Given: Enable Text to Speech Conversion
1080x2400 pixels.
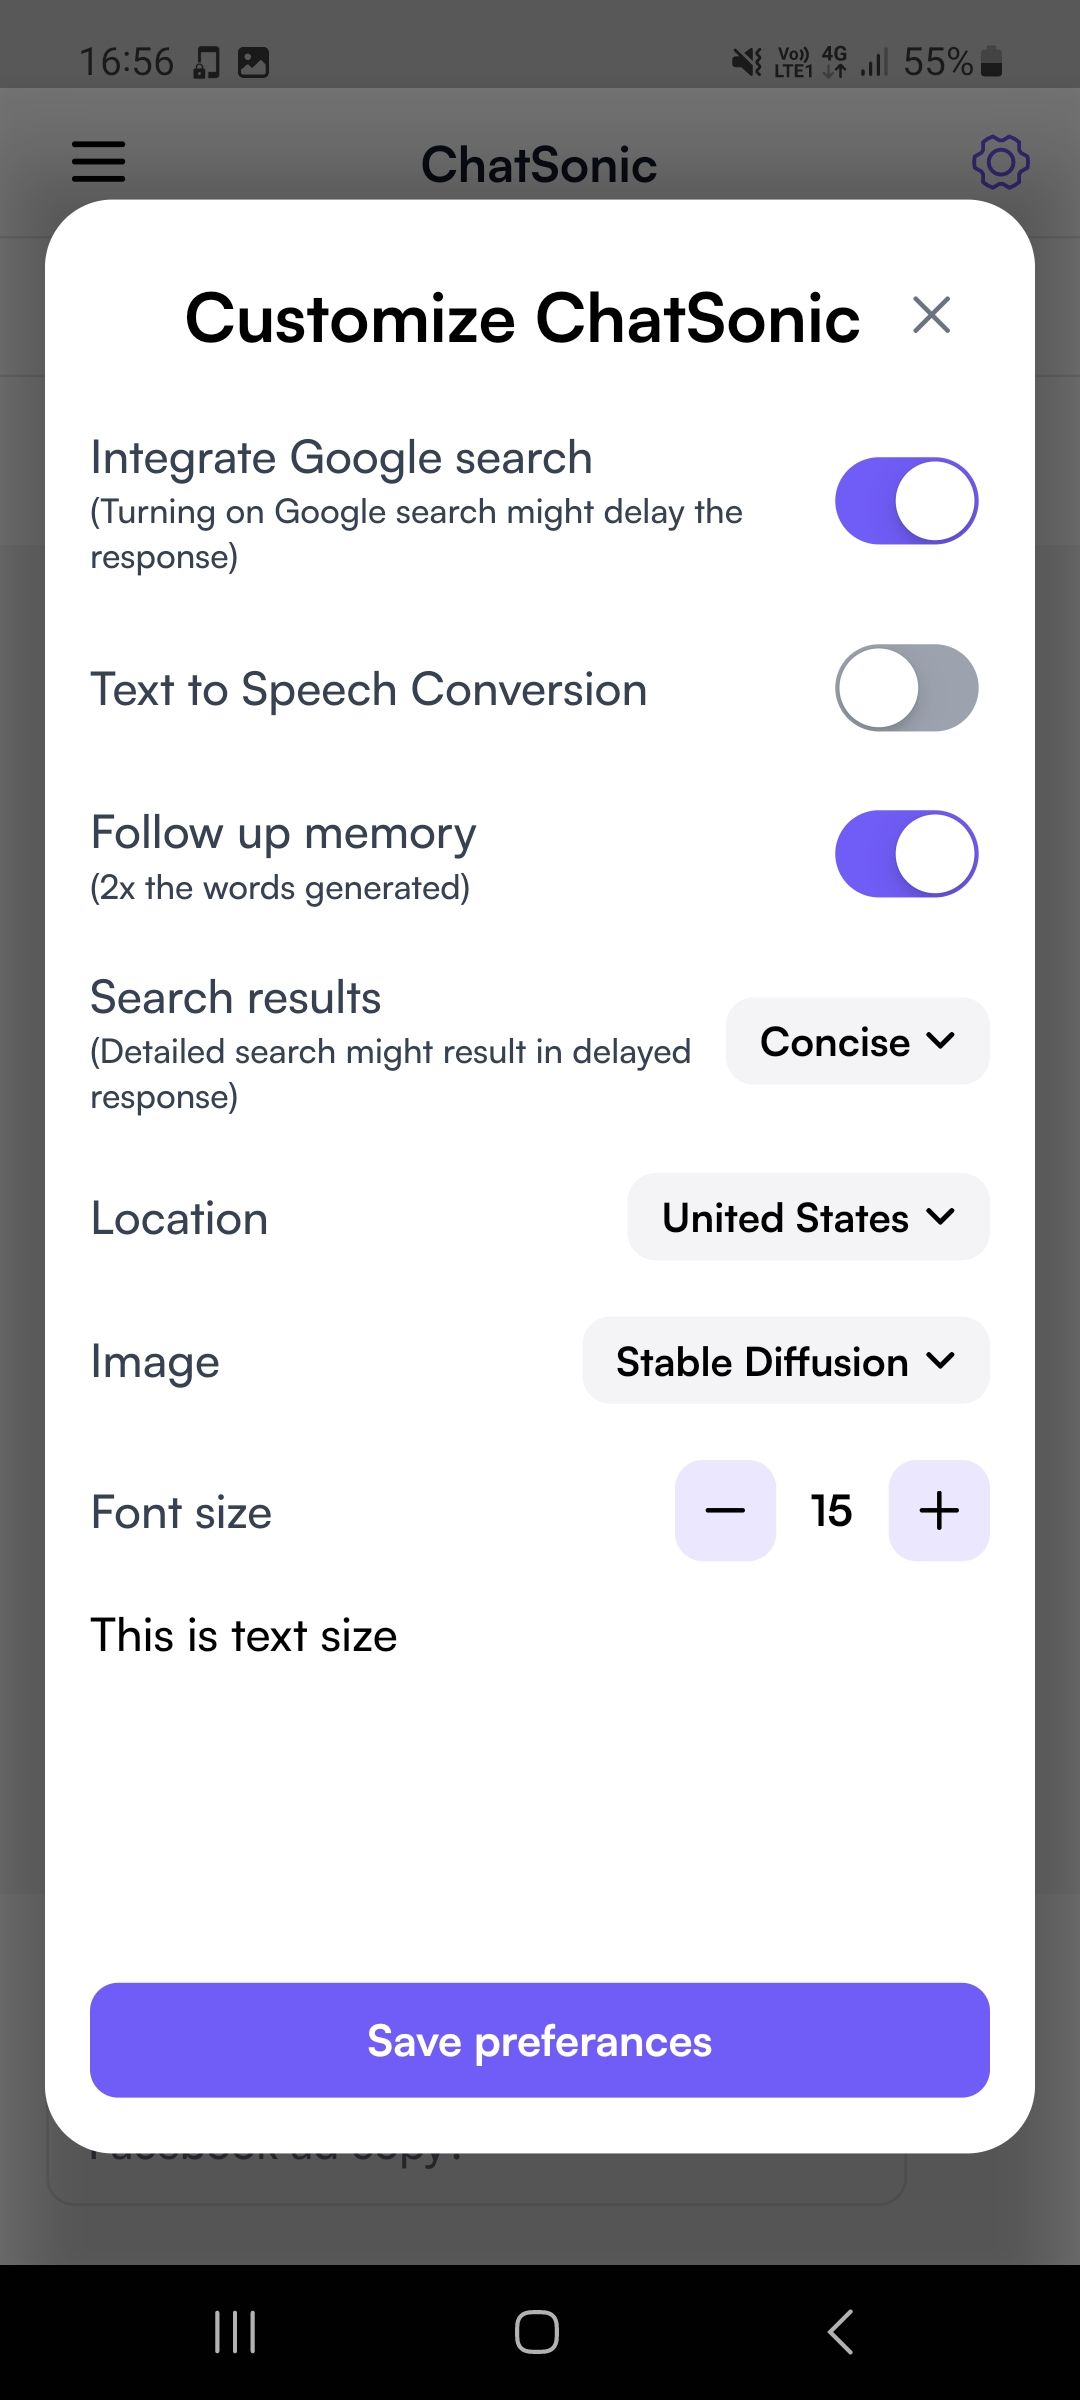Looking at the screenshot, I should pyautogui.click(x=905, y=688).
